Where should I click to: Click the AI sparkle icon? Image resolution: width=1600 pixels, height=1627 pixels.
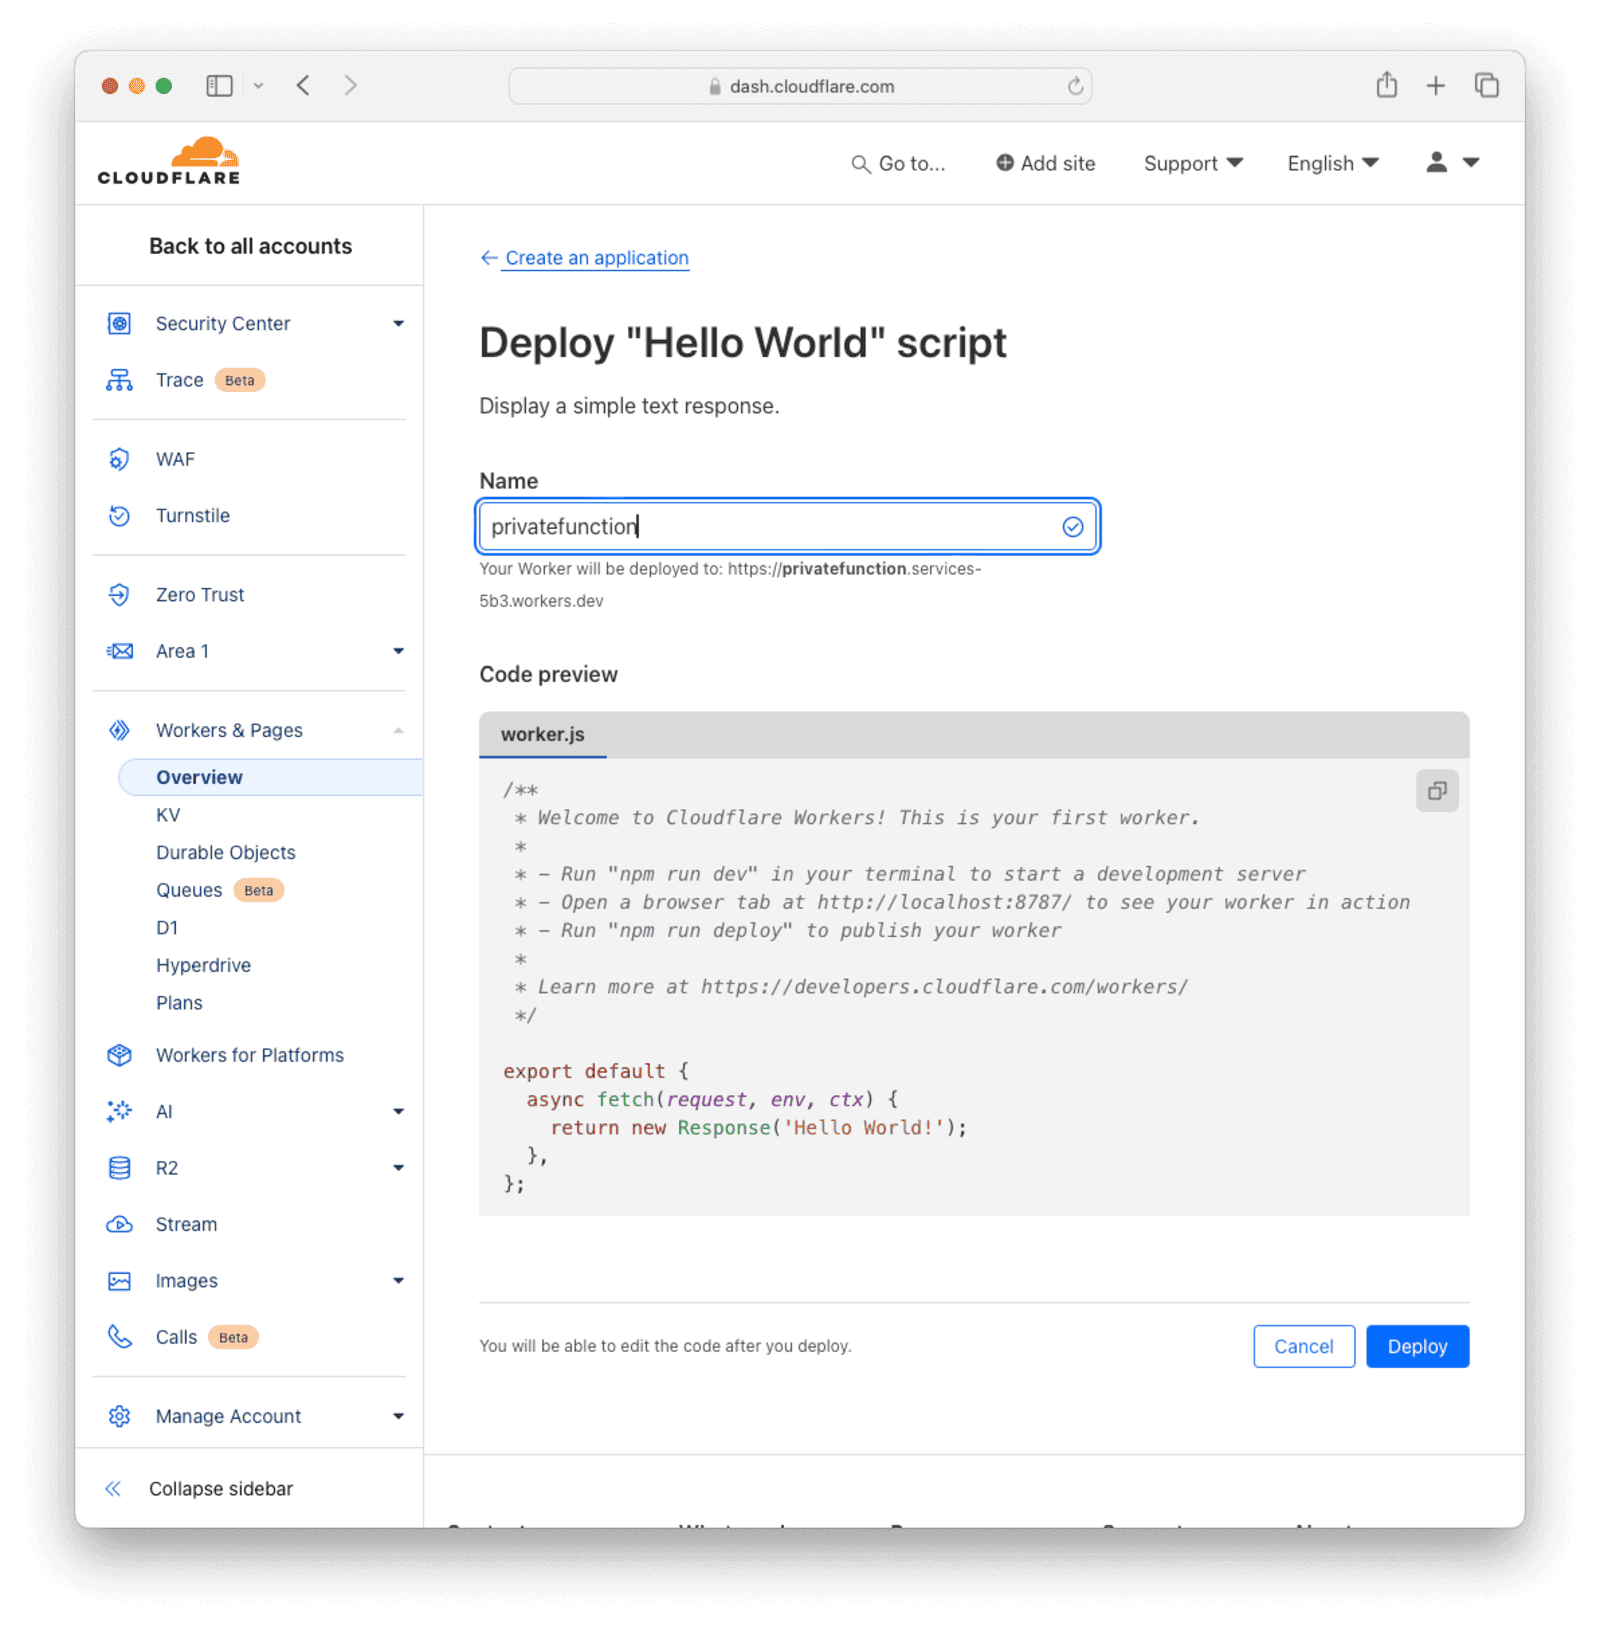tap(119, 1111)
